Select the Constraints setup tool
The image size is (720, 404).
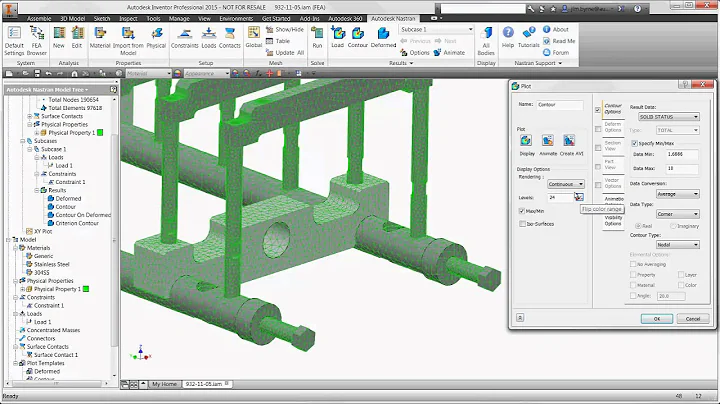tap(185, 38)
